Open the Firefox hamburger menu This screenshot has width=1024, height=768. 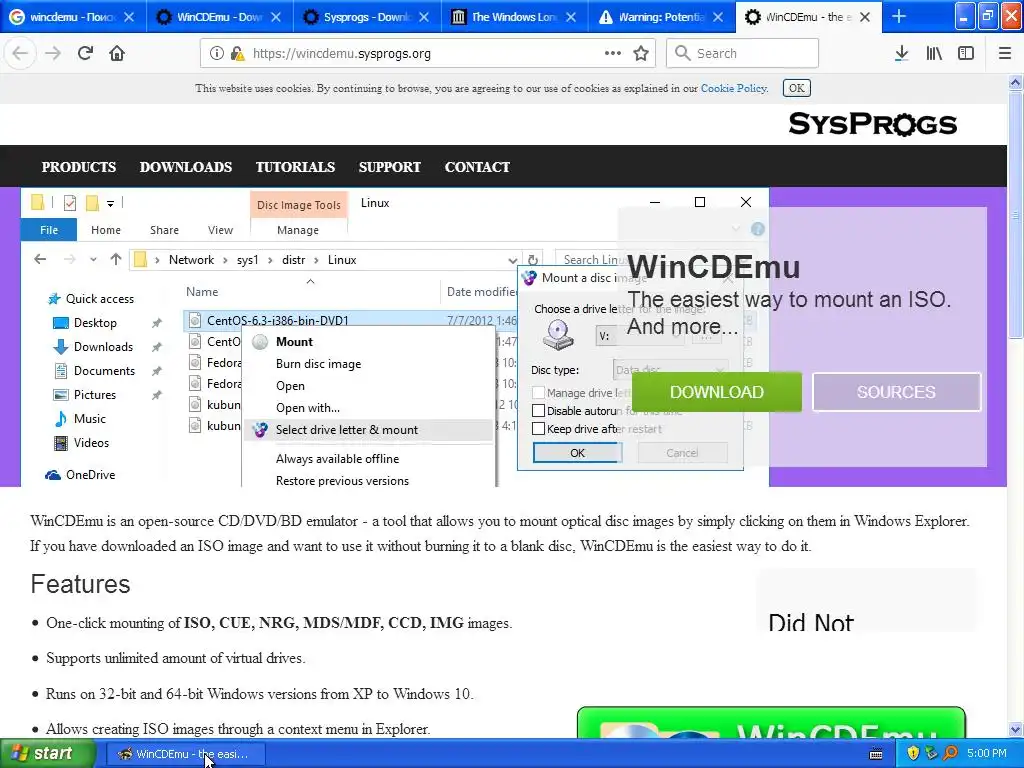tap(1004, 54)
